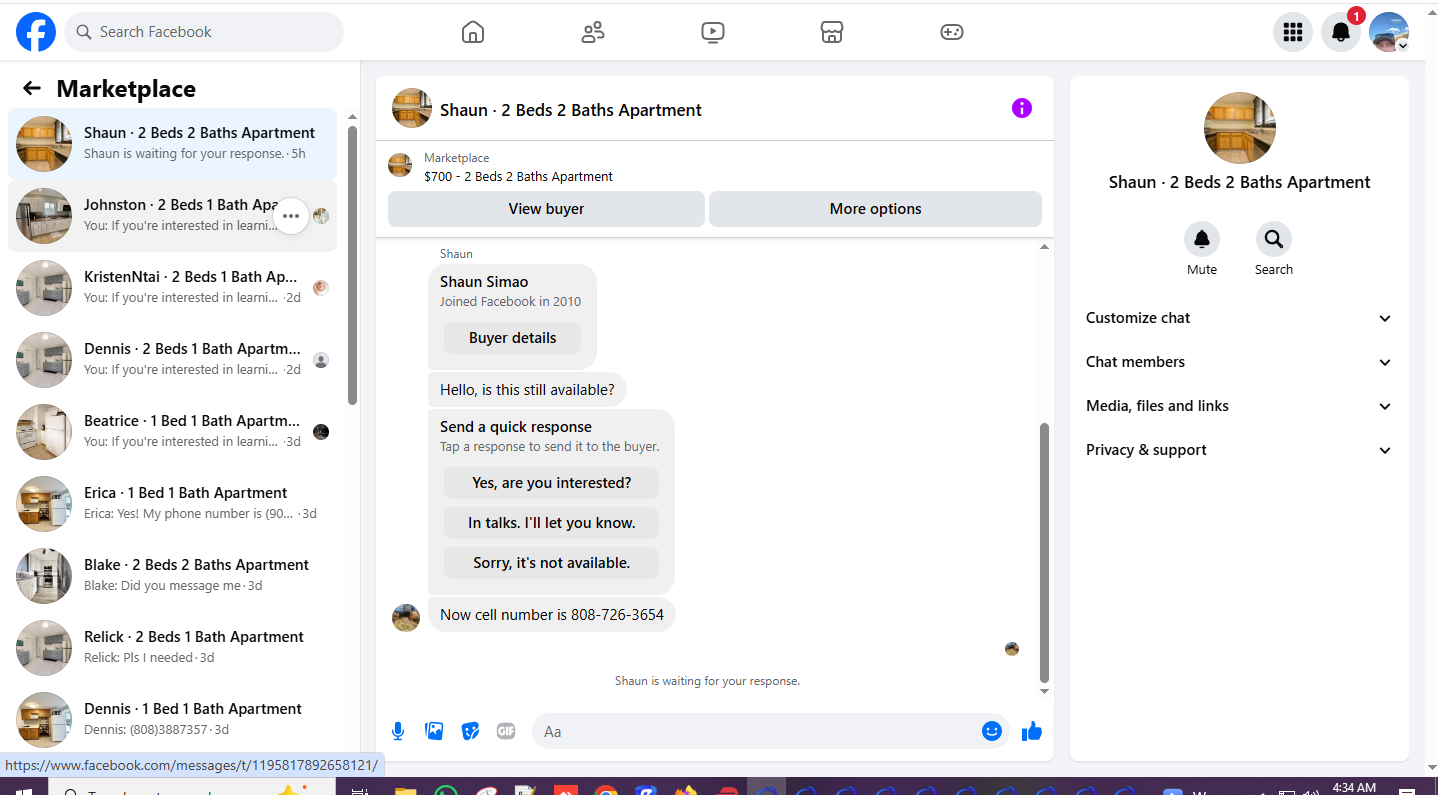This screenshot has height=795, width=1438.
Task: Open account profile picture menu
Action: 1389,32
